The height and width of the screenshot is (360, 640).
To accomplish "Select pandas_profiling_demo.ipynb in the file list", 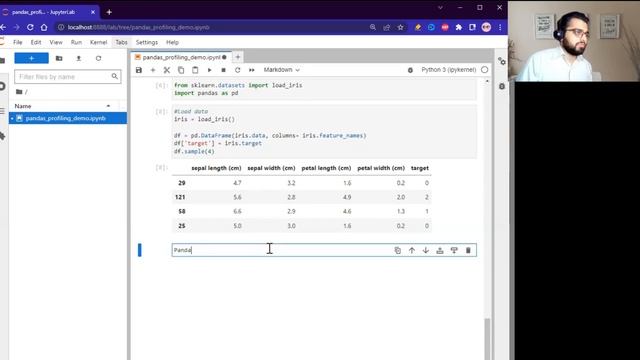I will tap(68, 118).
